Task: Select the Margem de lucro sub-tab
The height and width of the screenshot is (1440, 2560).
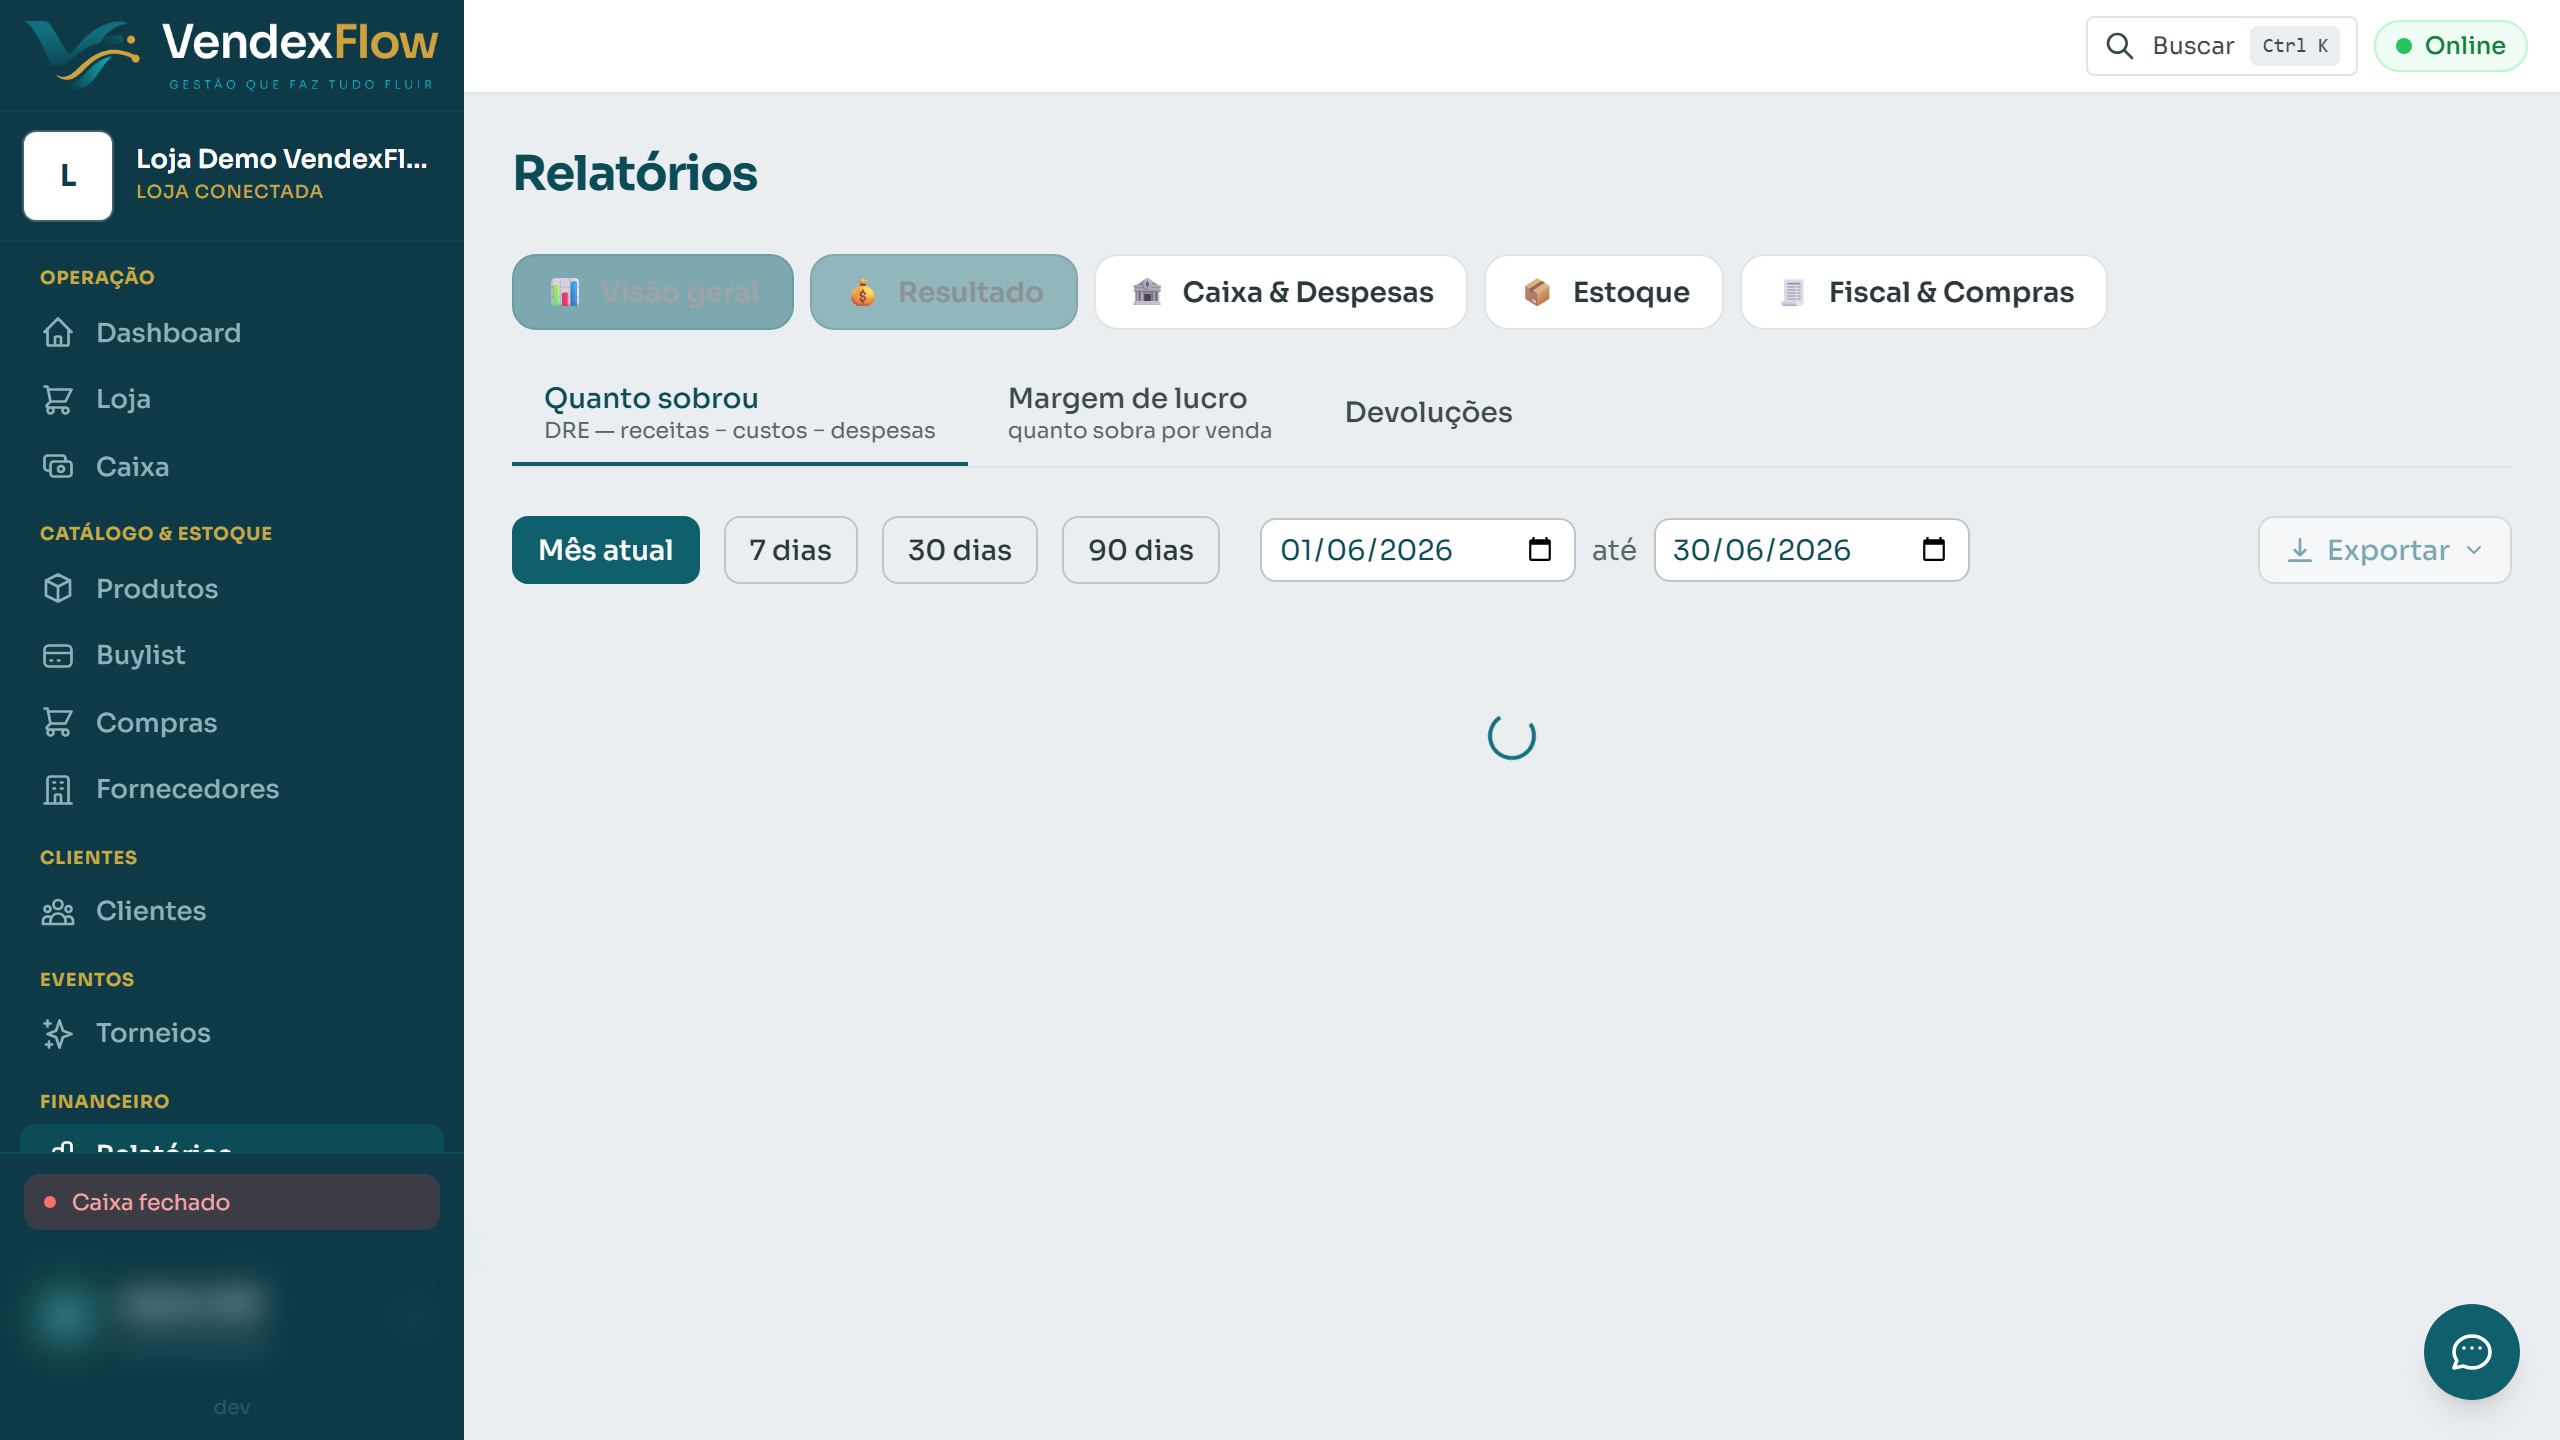Action: (x=1140, y=414)
